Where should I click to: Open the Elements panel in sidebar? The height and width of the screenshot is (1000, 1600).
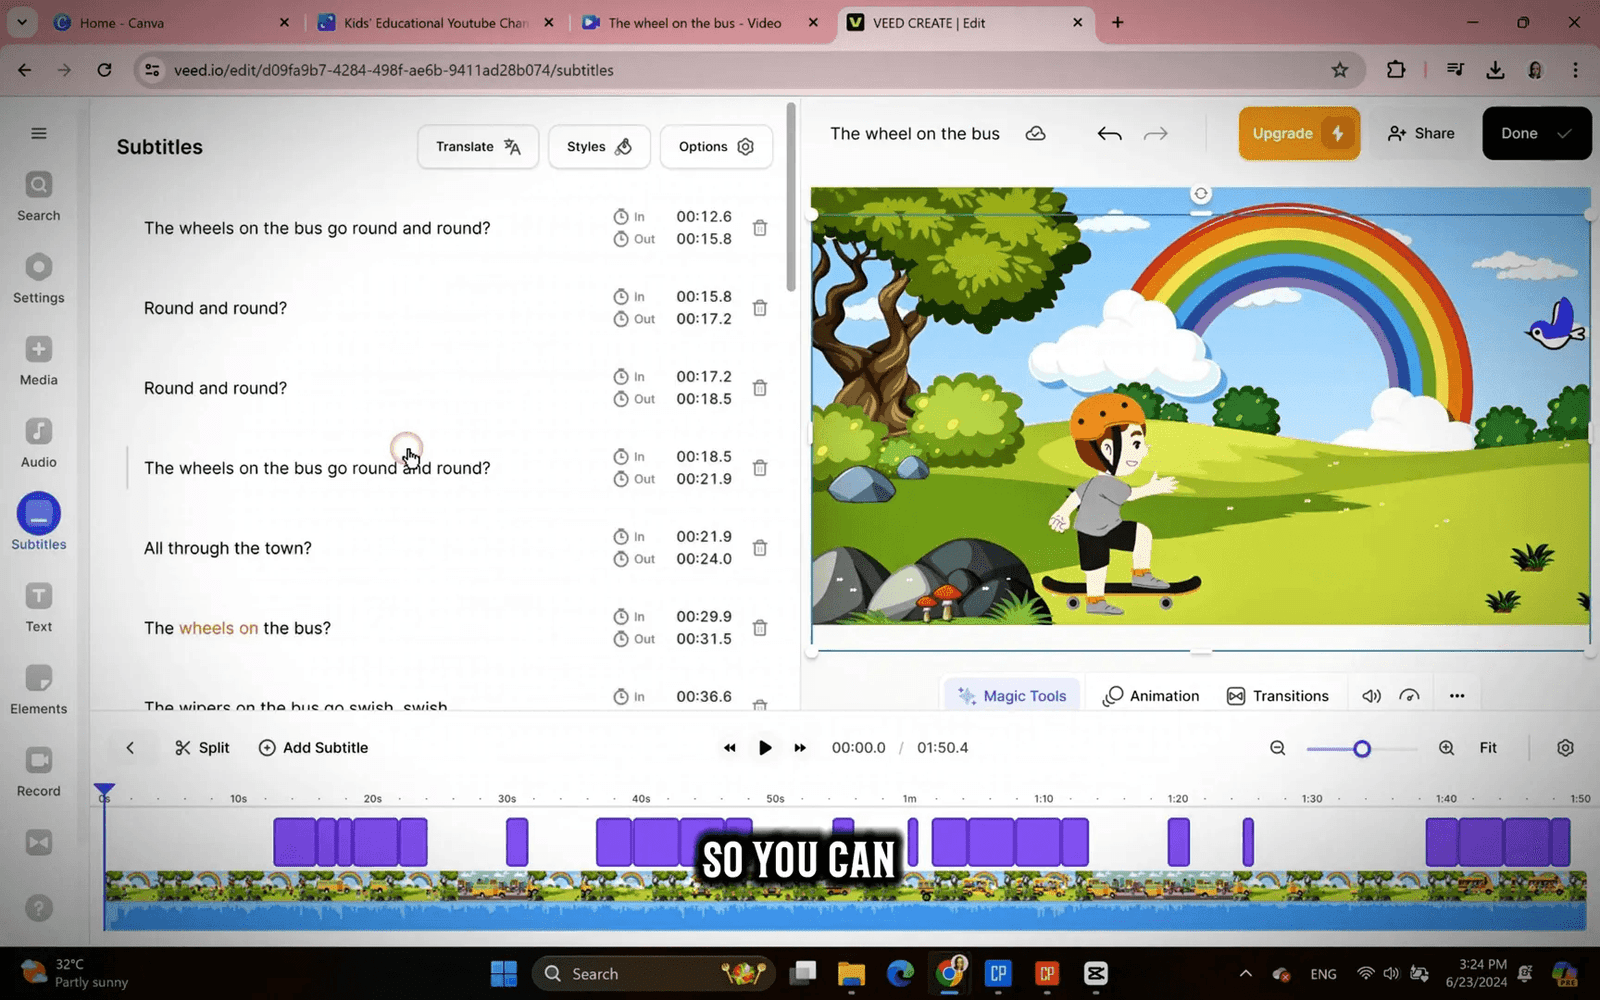(x=39, y=689)
